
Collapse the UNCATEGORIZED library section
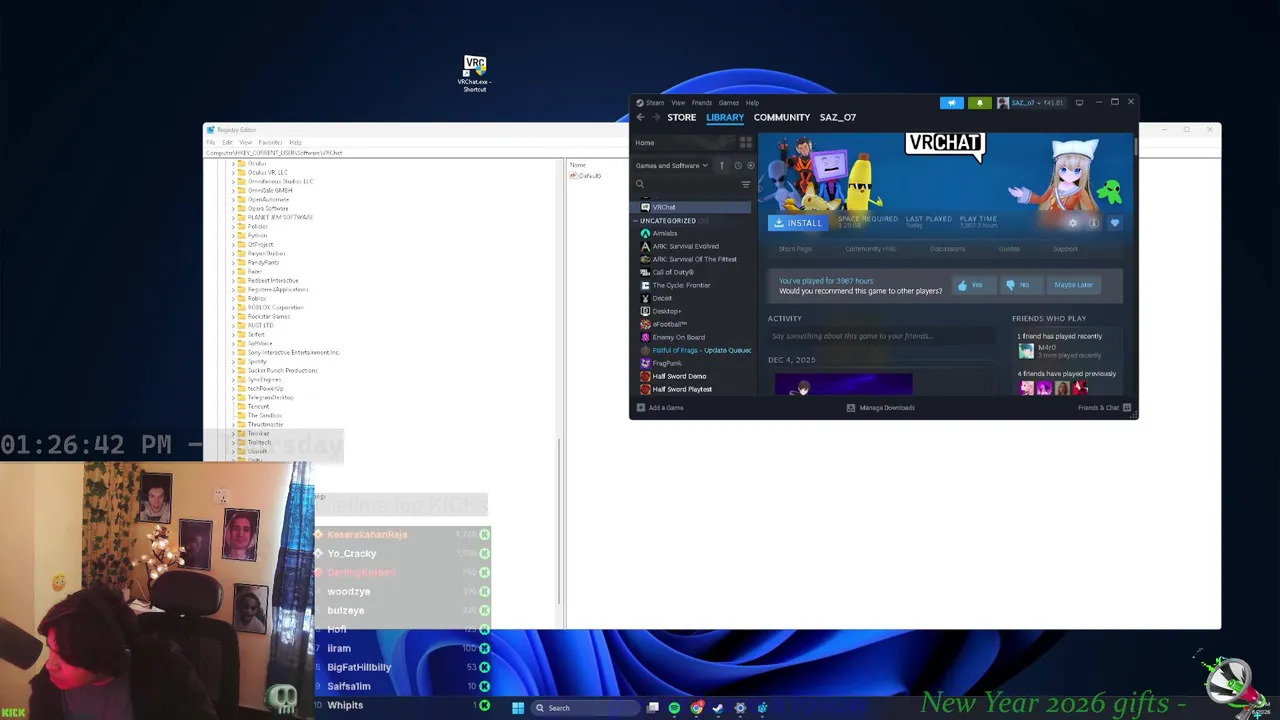click(x=637, y=221)
